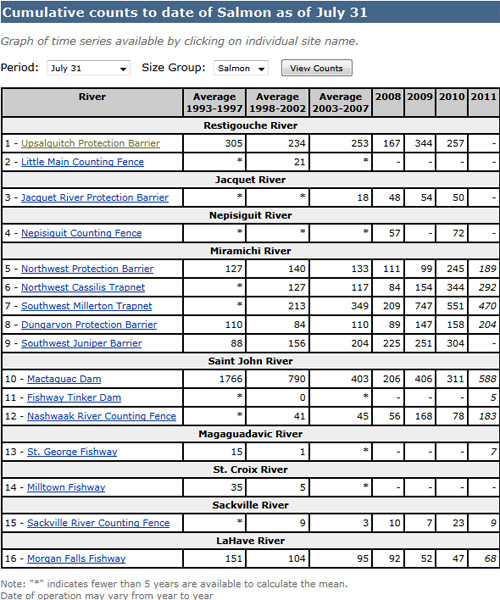This screenshot has height=600, width=500.
Task: Open Nashwaak River Counting Fence link
Action: [x=101, y=416]
